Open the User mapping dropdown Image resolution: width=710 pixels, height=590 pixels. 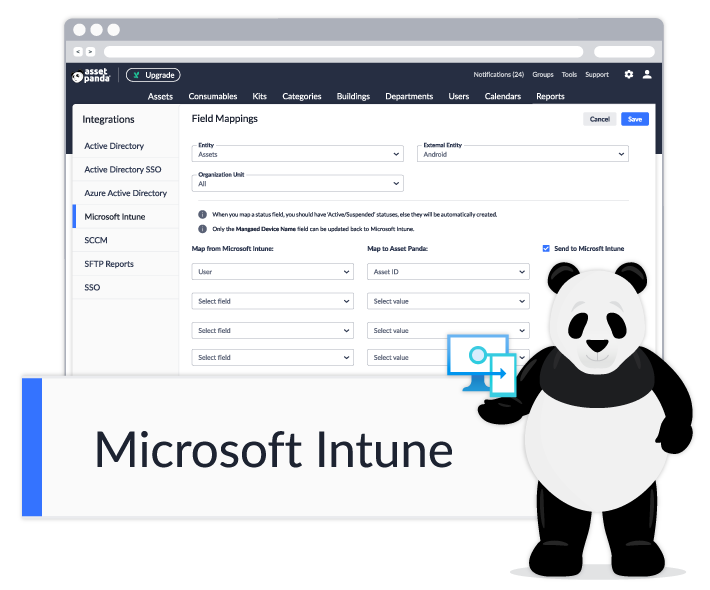[273, 272]
